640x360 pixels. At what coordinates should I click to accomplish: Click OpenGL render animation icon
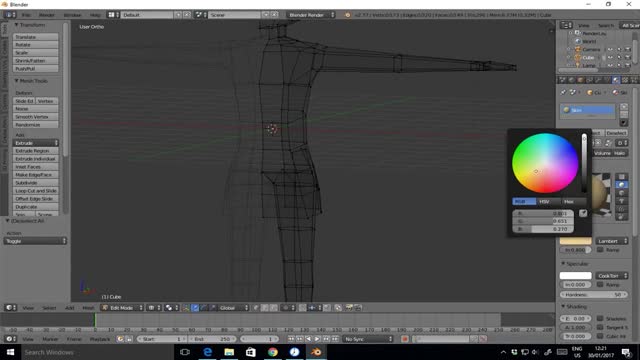tap(358, 308)
